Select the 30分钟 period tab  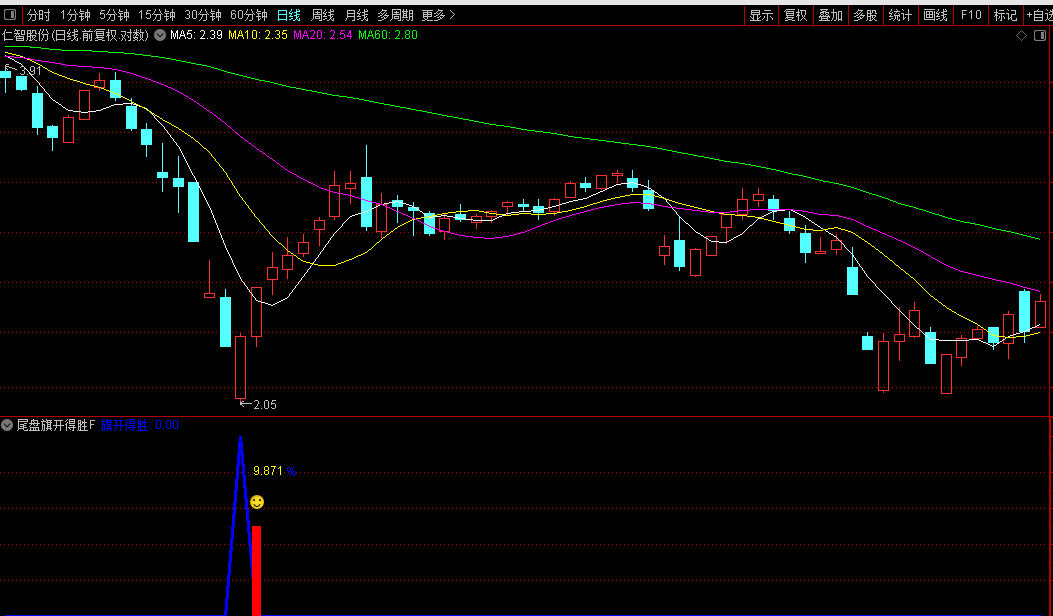(203, 15)
